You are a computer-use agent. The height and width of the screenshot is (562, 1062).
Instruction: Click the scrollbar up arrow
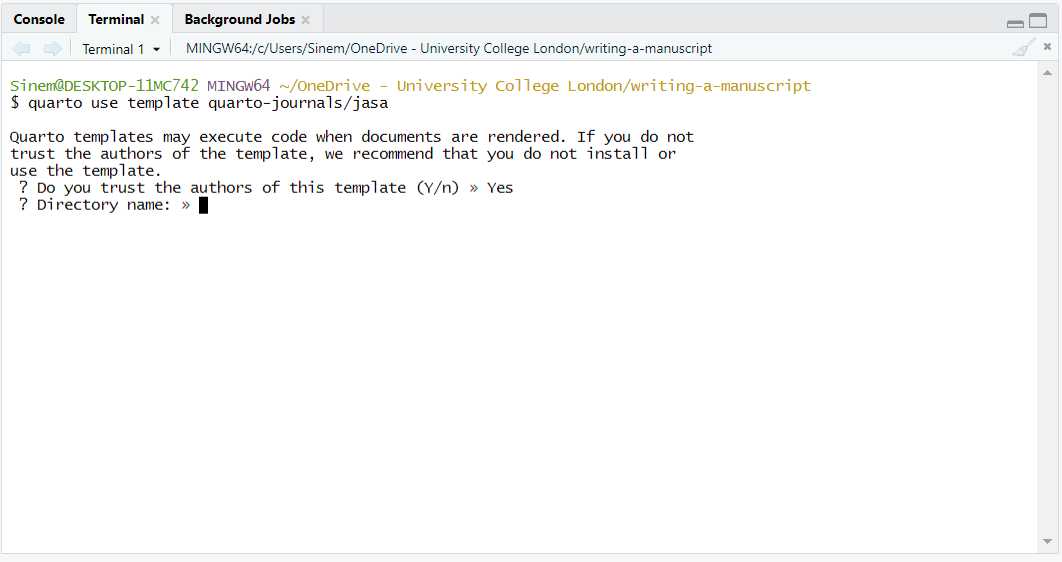click(x=1047, y=73)
